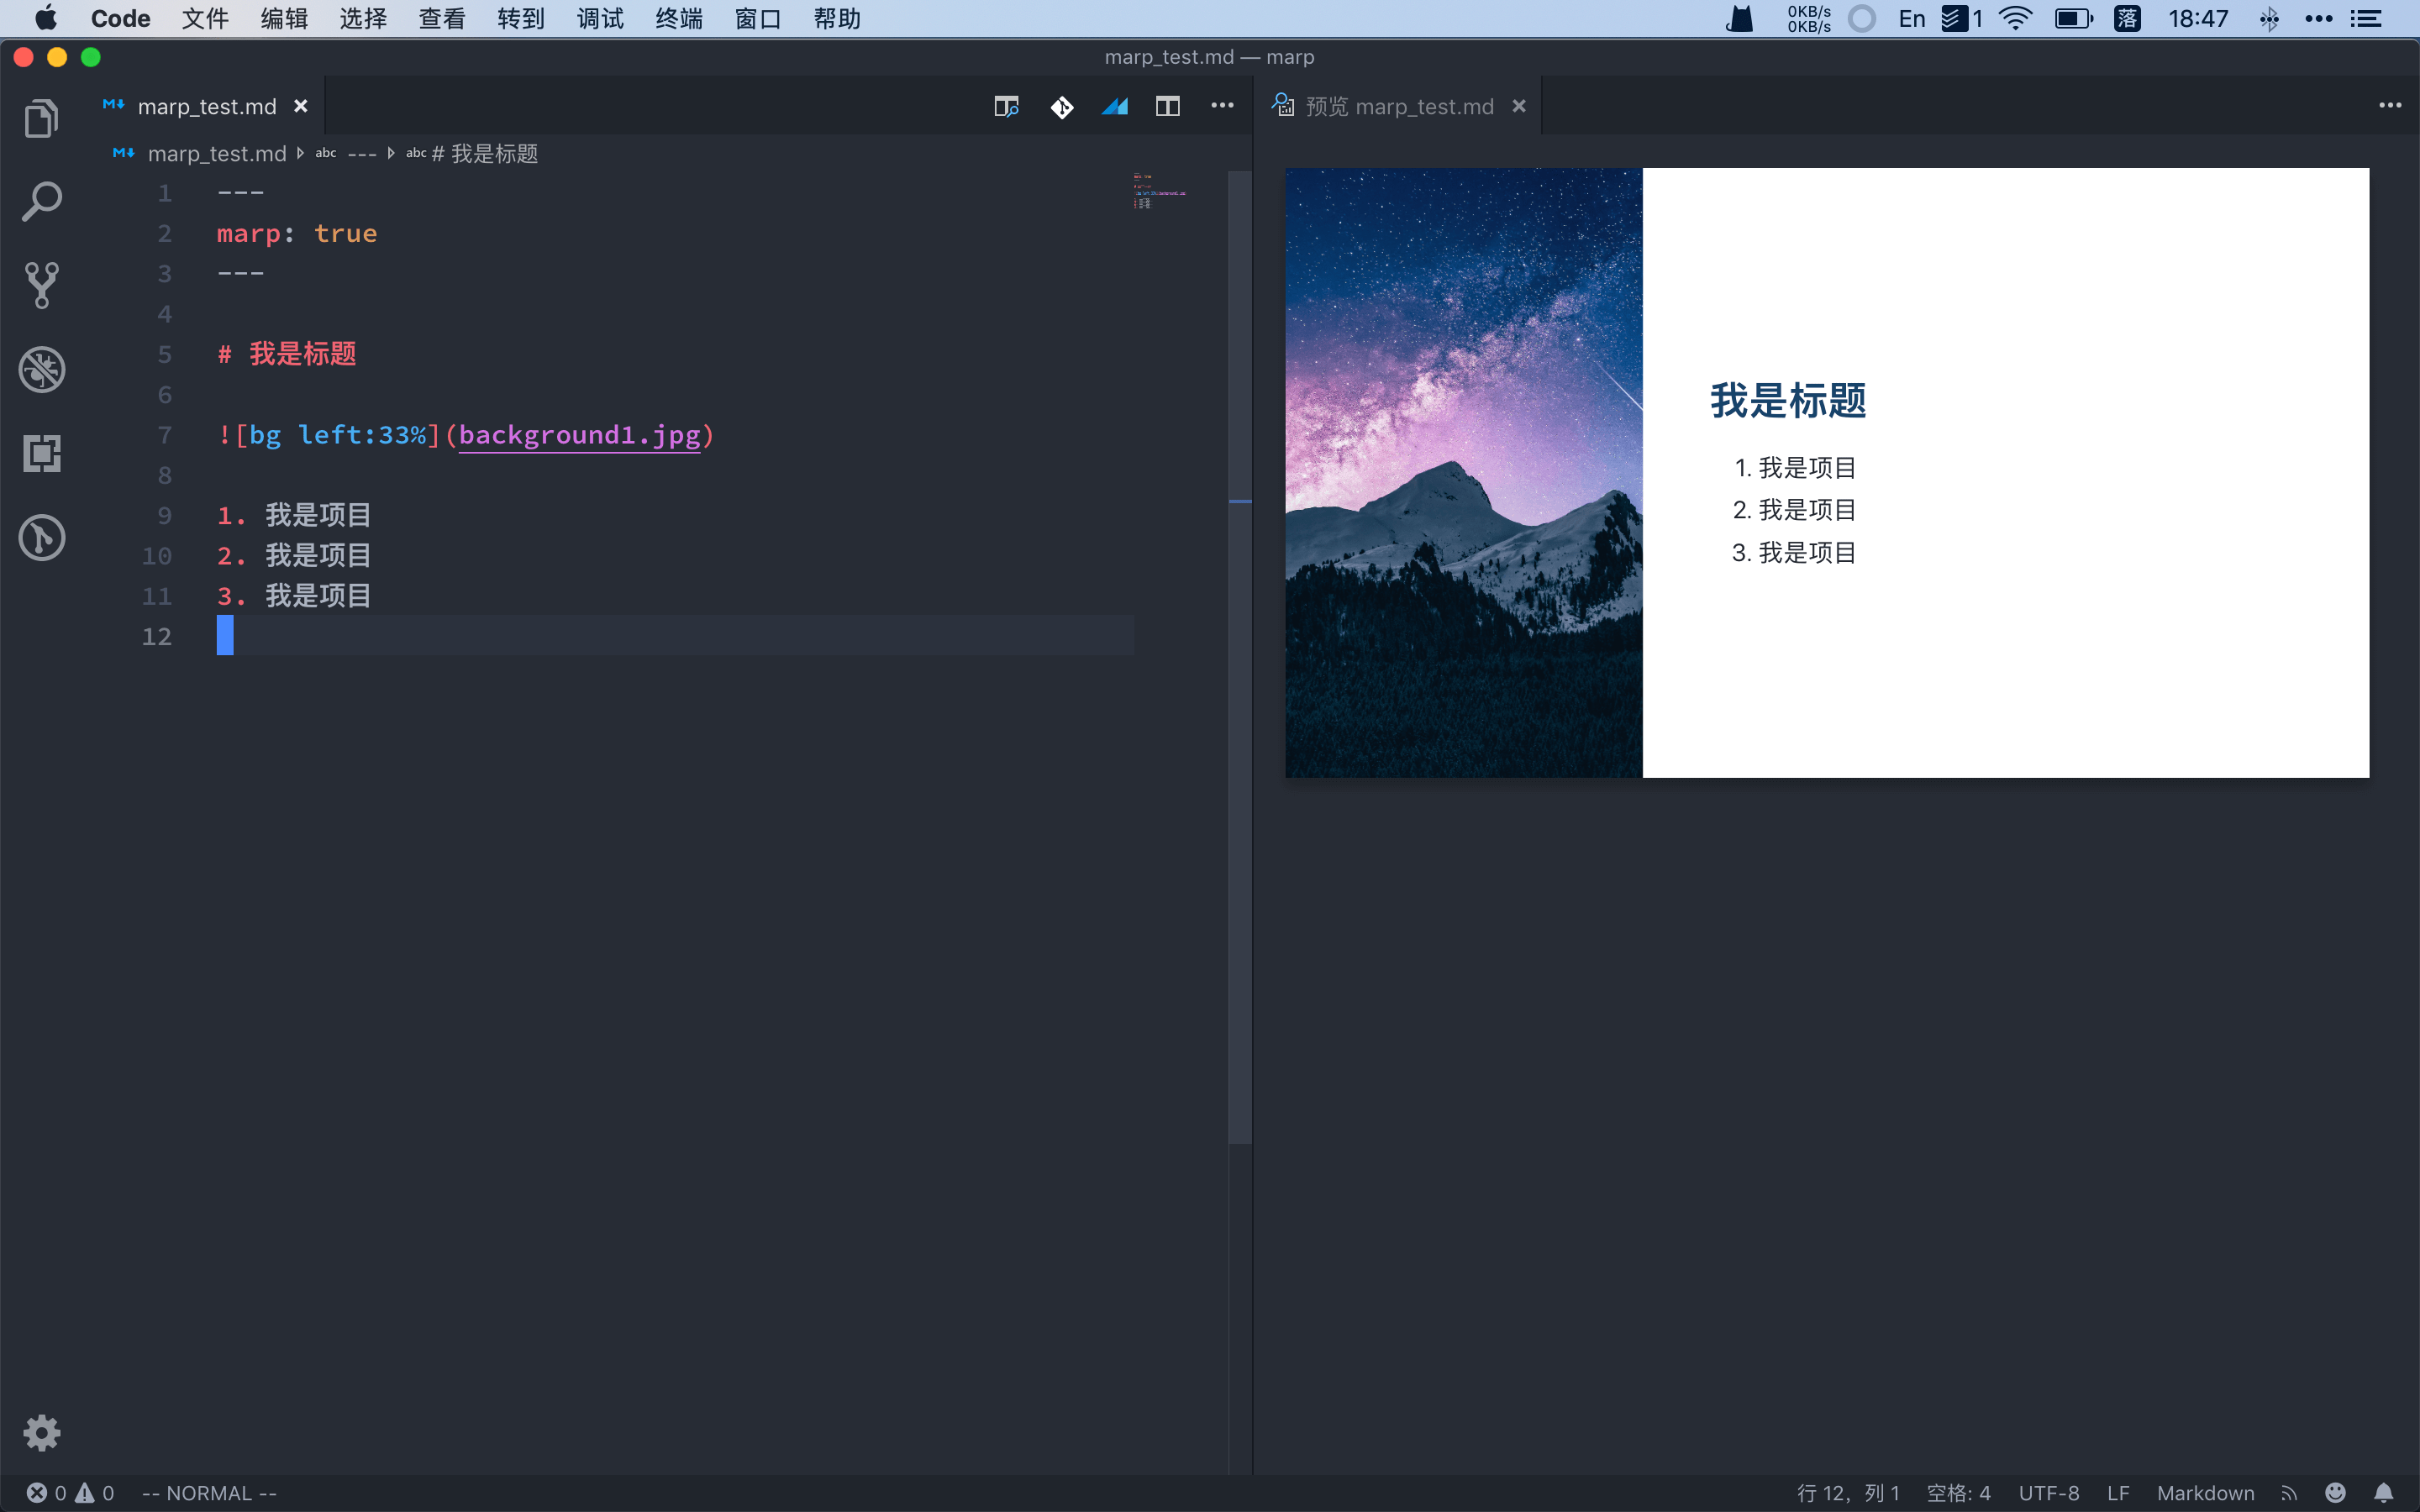This screenshot has height=1512, width=2420.
Task: Open Source Control view
Action: (41, 286)
